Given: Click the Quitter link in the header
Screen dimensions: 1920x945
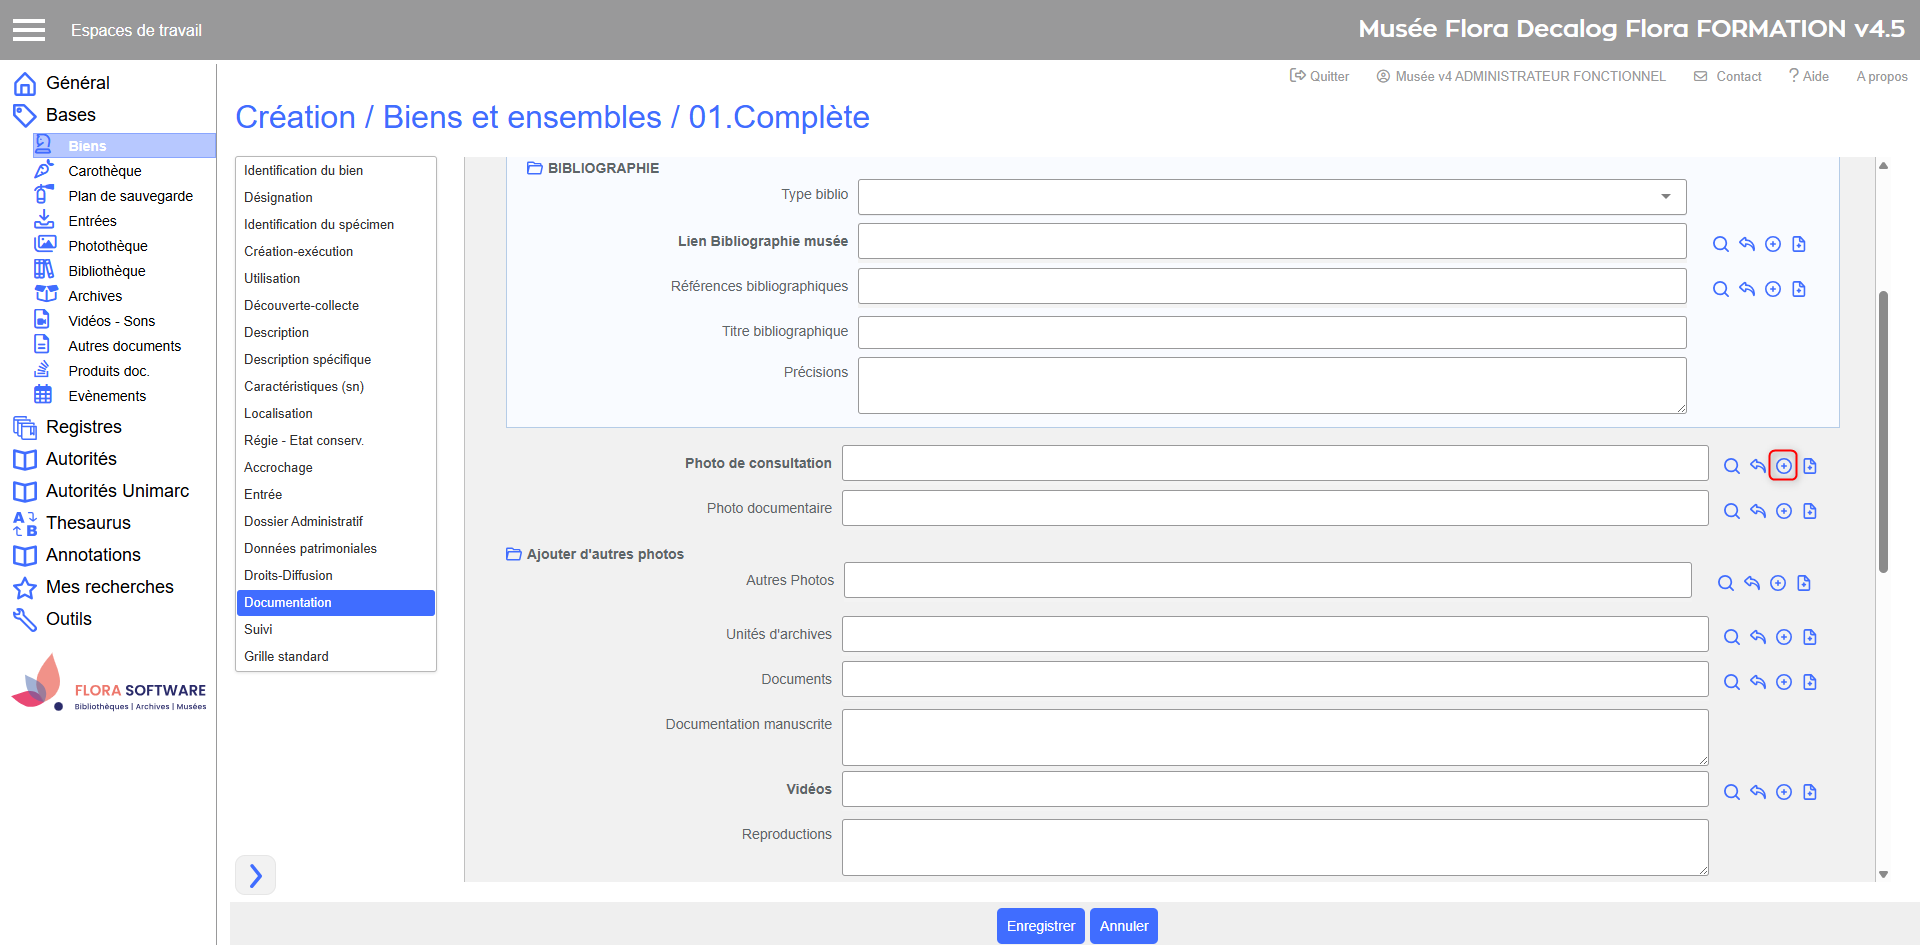Looking at the screenshot, I should tap(1319, 76).
